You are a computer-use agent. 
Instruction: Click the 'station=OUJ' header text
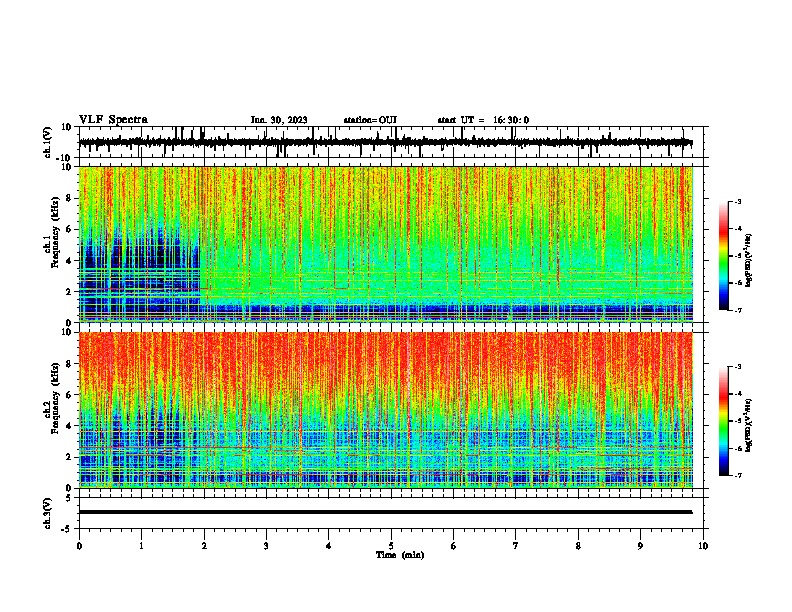[x=370, y=120]
